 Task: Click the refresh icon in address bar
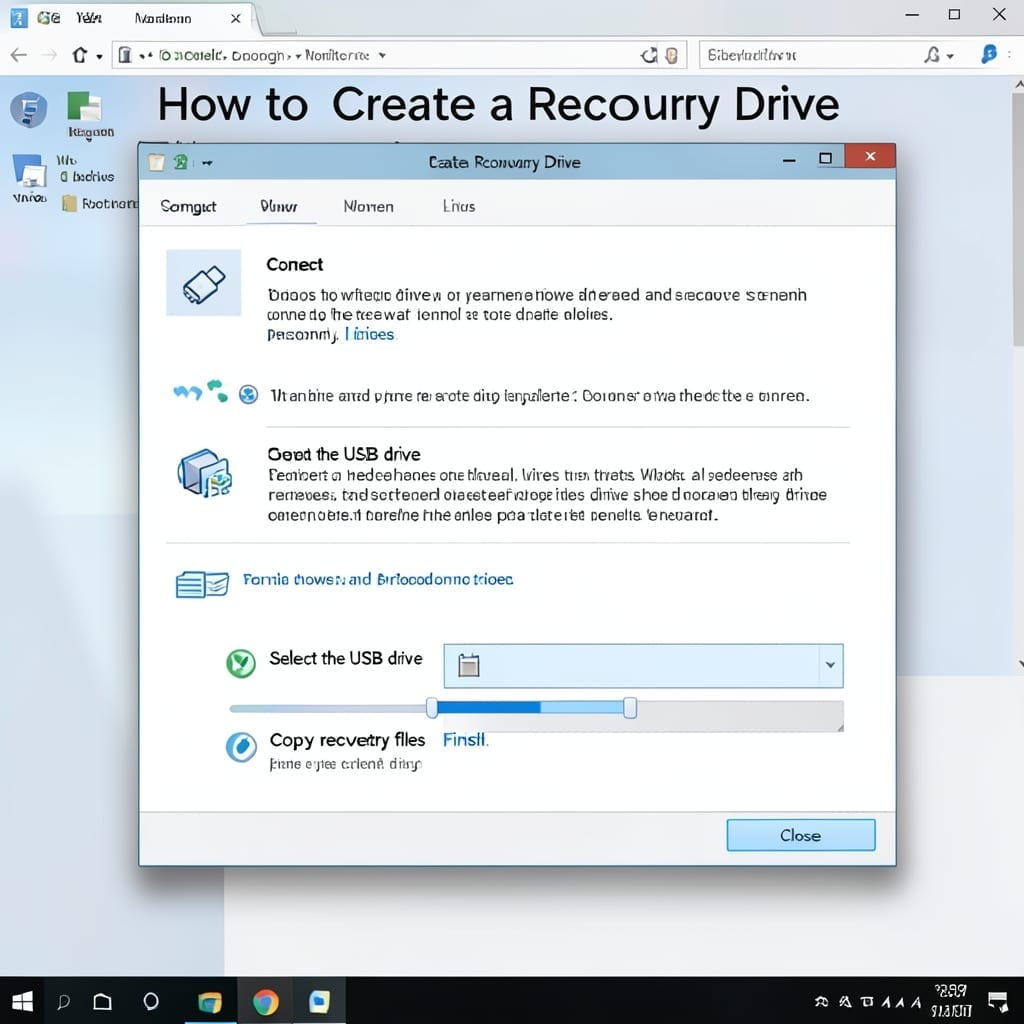(x=648, y=56)
